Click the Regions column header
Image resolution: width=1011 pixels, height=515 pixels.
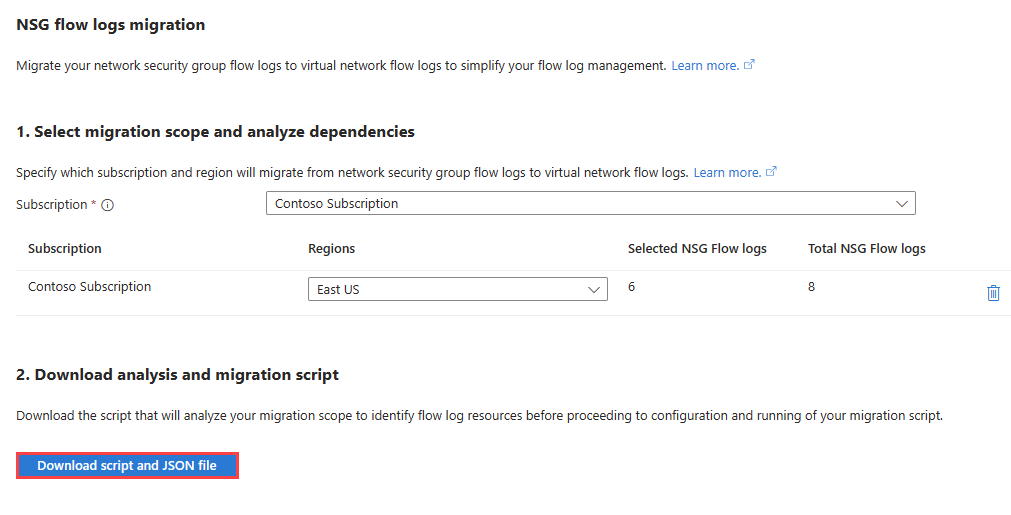pos(331,249)
